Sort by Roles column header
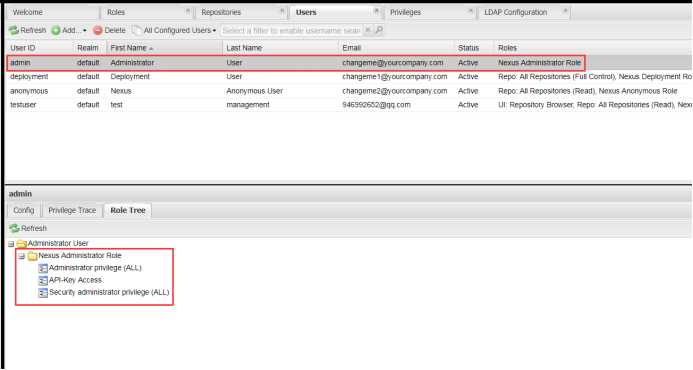The width and height of the screenshot is (693, 370). pos(593,48)
